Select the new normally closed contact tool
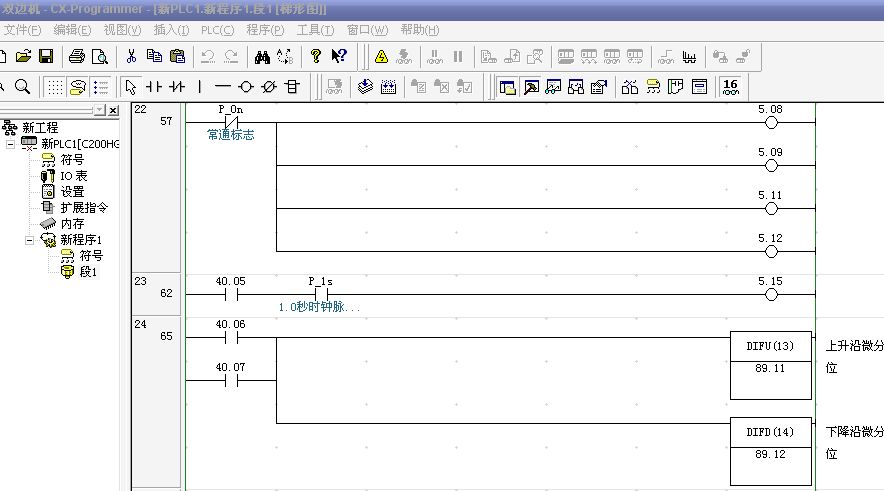Viewport: 884px width, 491px height. (177, 87)
